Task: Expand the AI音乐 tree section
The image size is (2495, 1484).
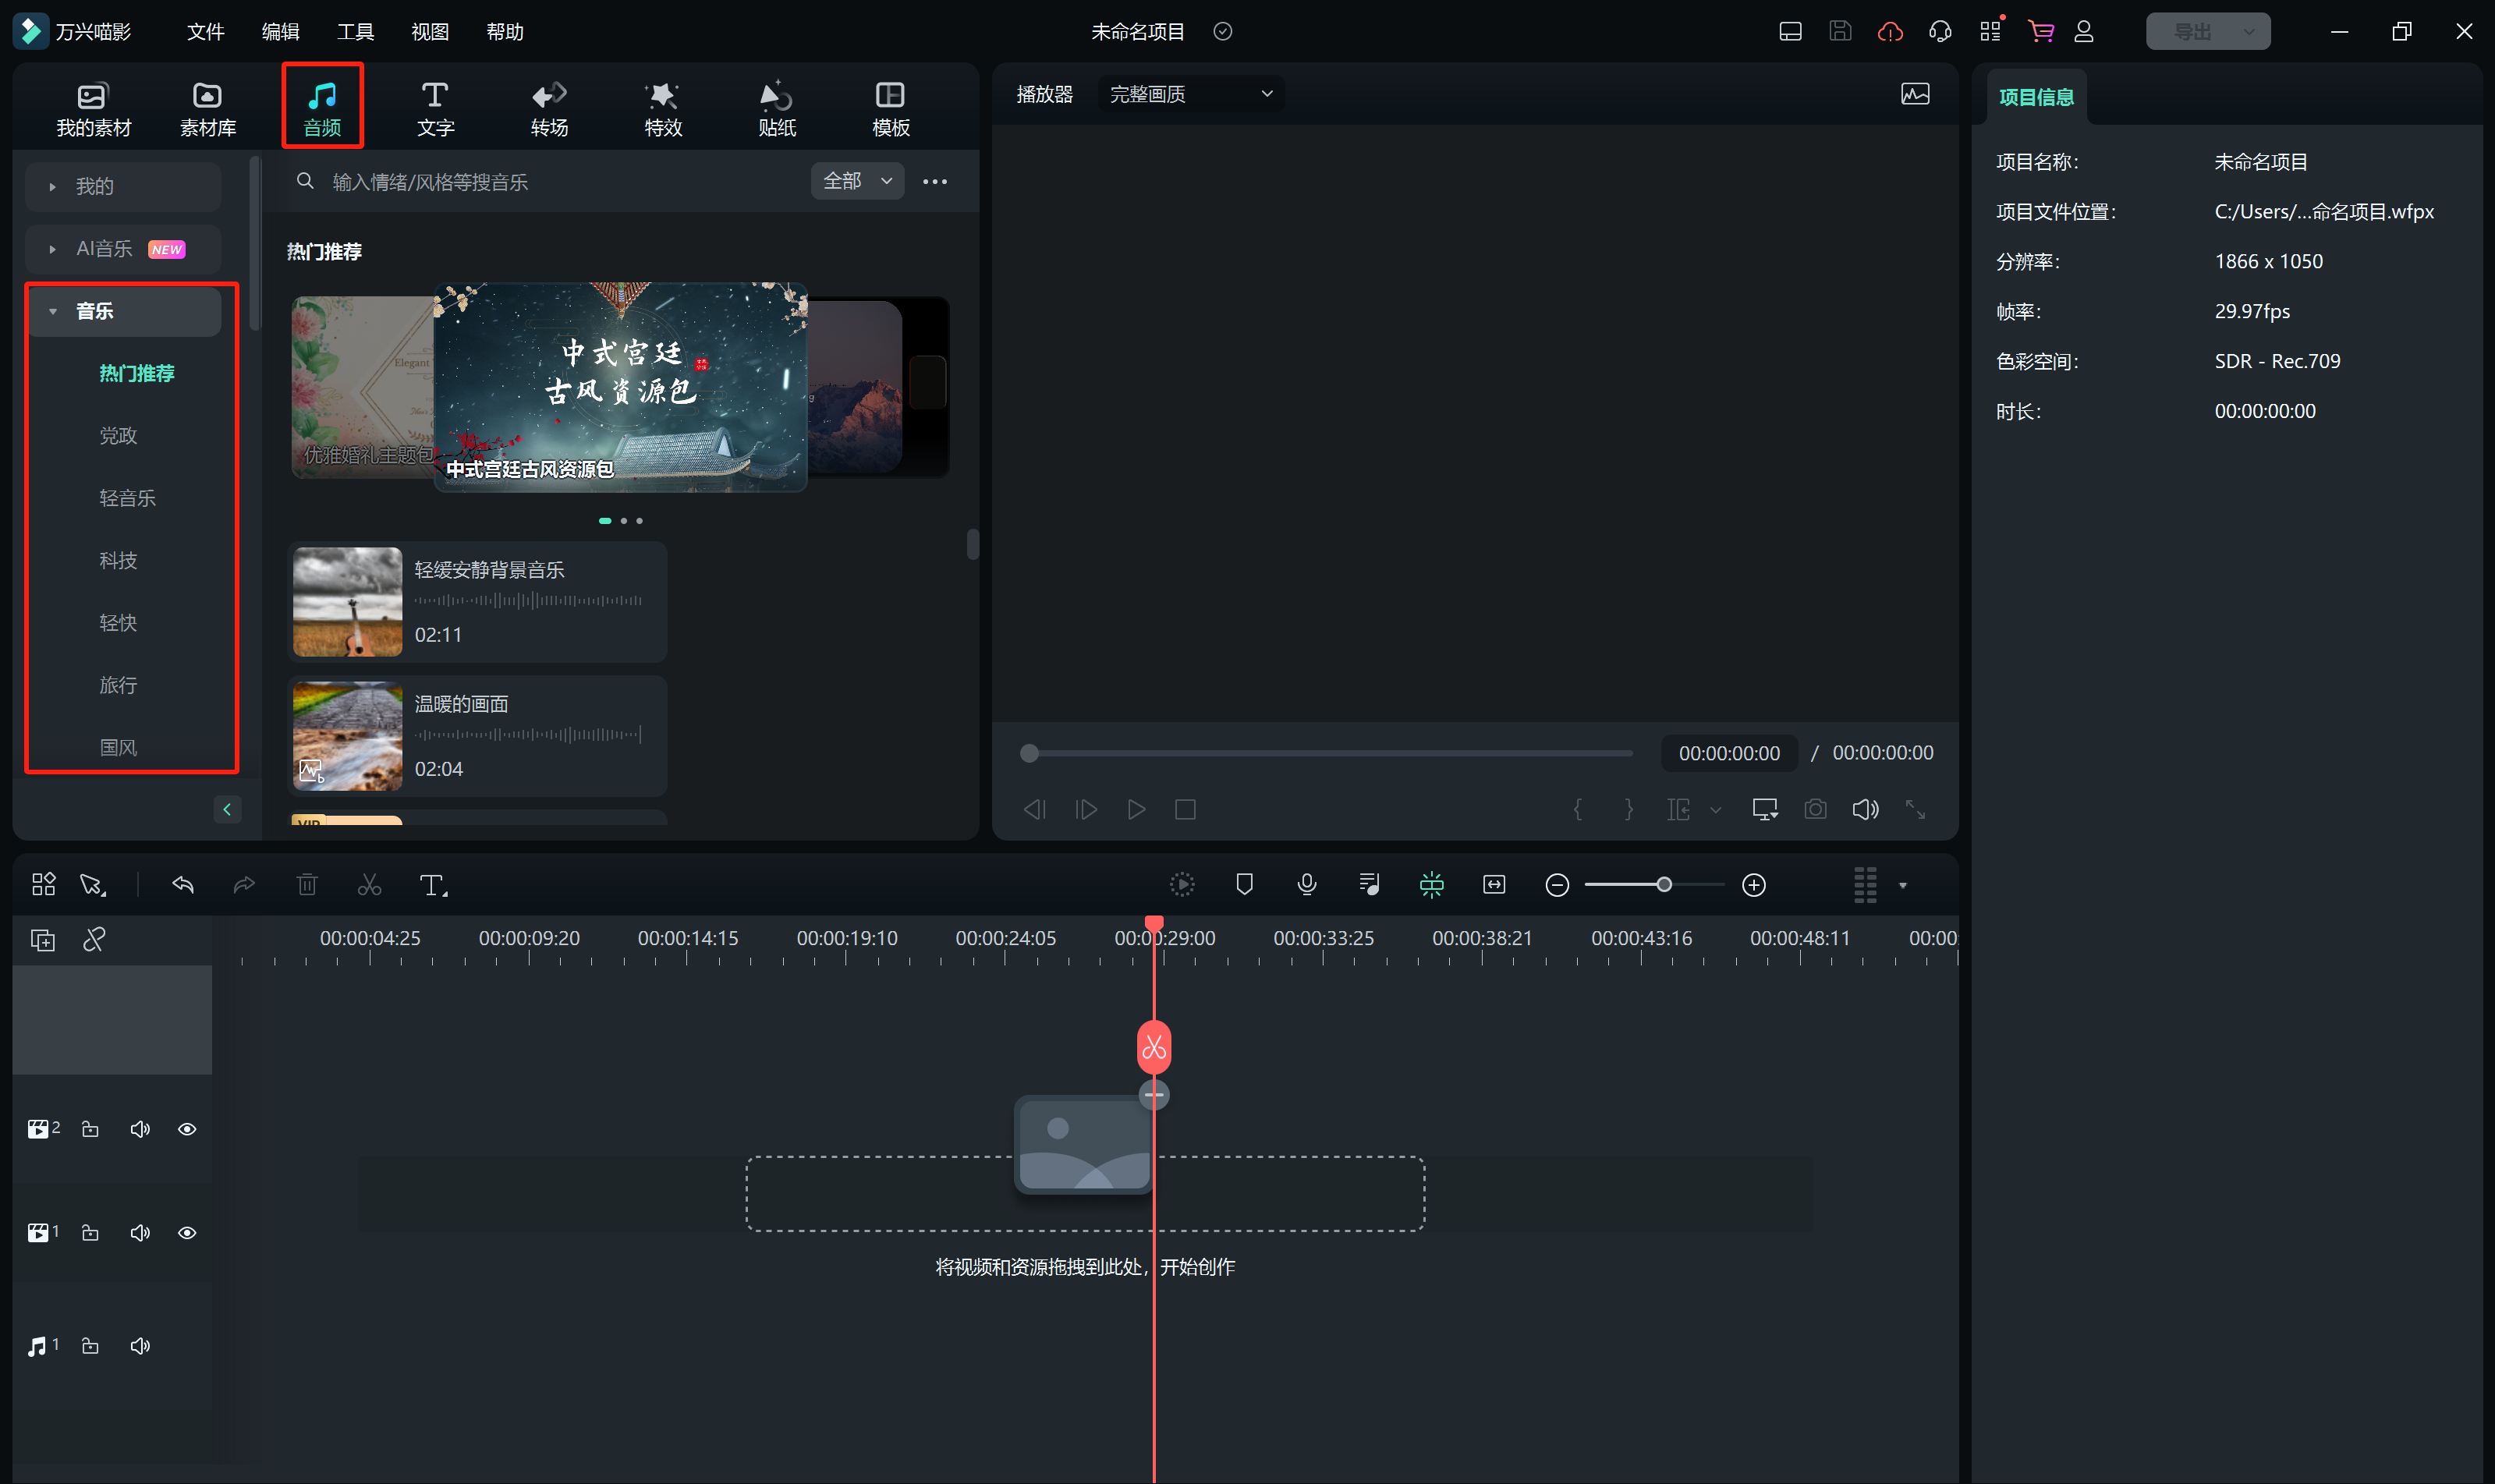Action: [x=53, y=249]
